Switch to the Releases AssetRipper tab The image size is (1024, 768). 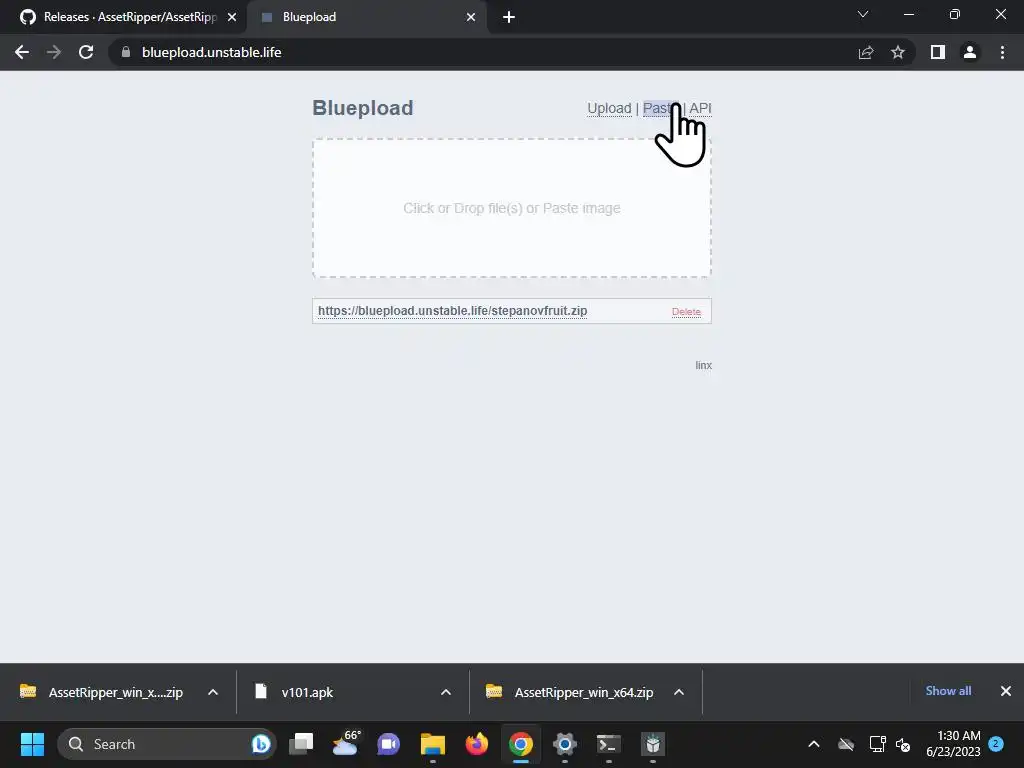123,17
